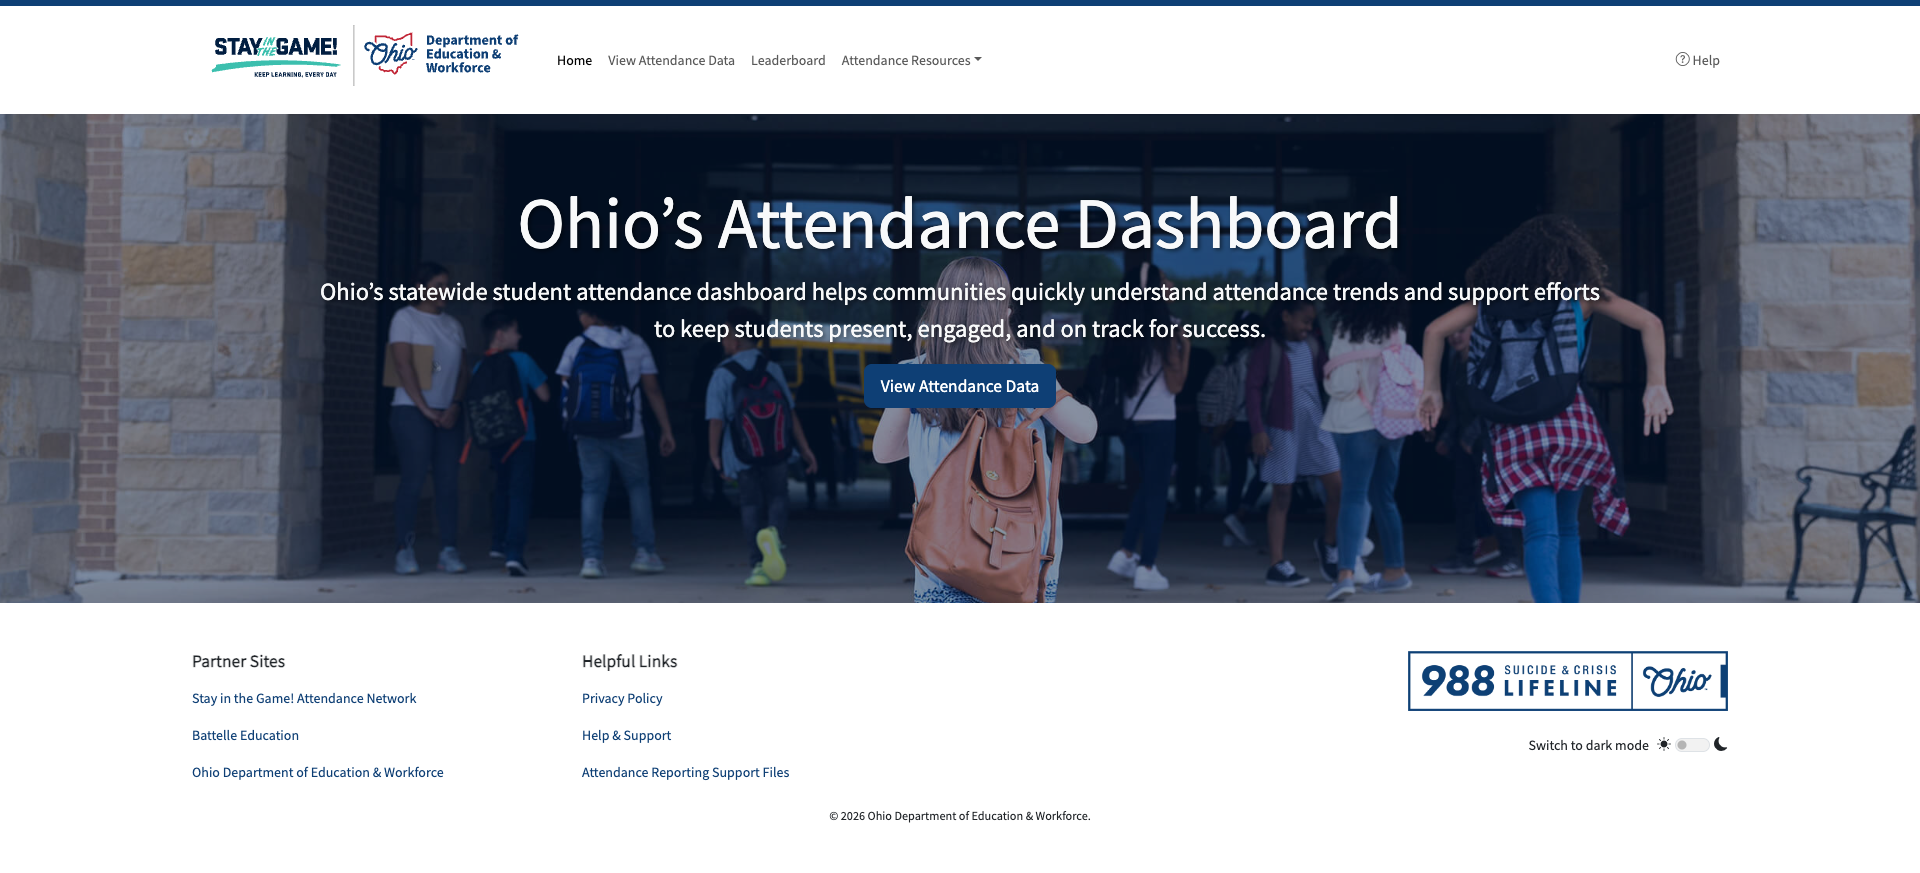Open the Help link with question icon

point(1697,60)
